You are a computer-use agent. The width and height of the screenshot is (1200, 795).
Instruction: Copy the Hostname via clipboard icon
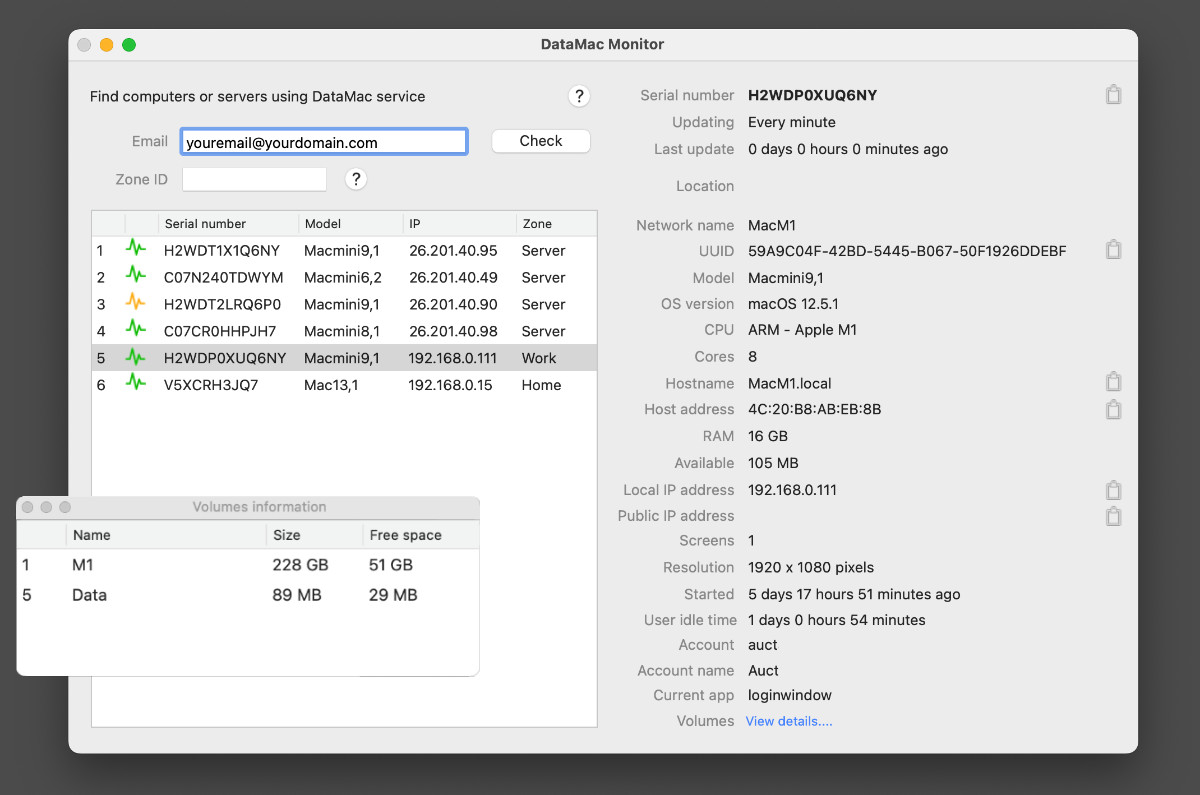(1113, 382)
